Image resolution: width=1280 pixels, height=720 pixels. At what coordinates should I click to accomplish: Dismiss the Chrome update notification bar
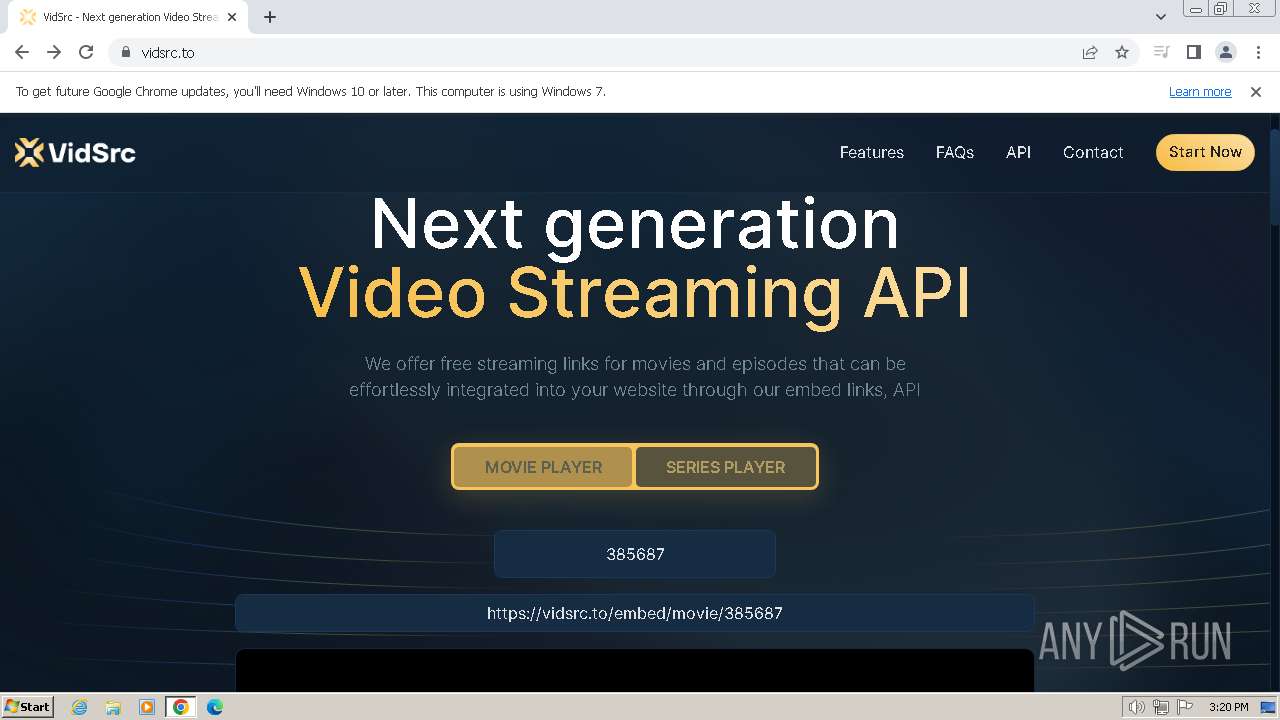[1256, 91]
